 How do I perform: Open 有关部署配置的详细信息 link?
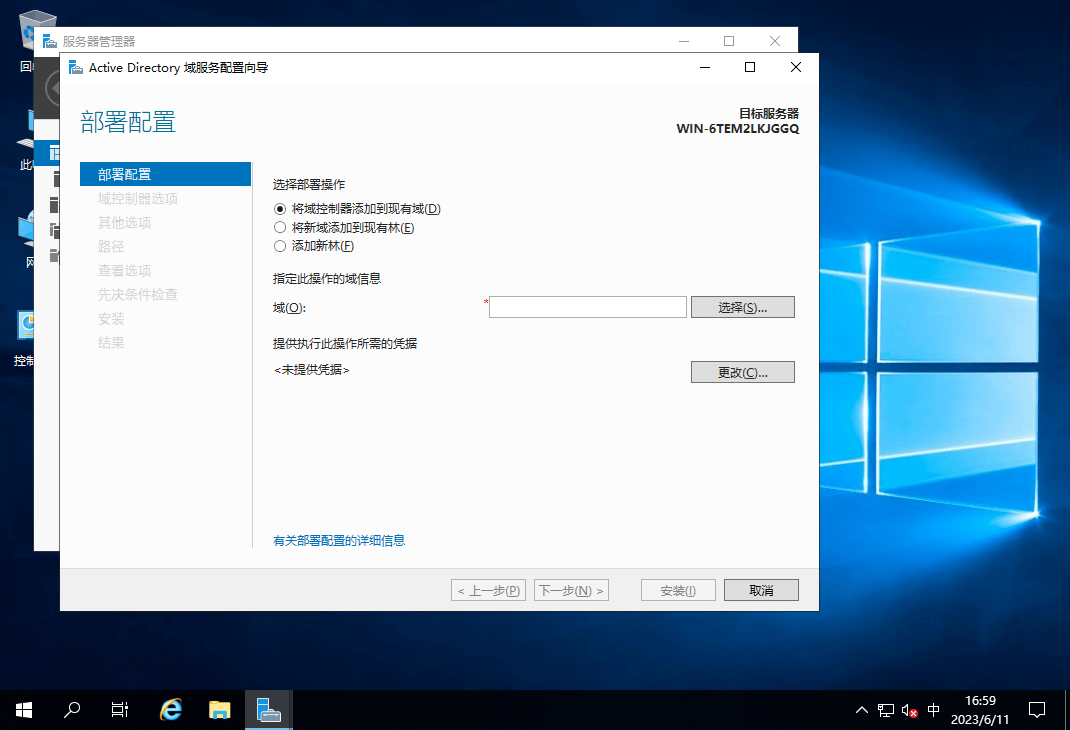click(x=339, y=540)
